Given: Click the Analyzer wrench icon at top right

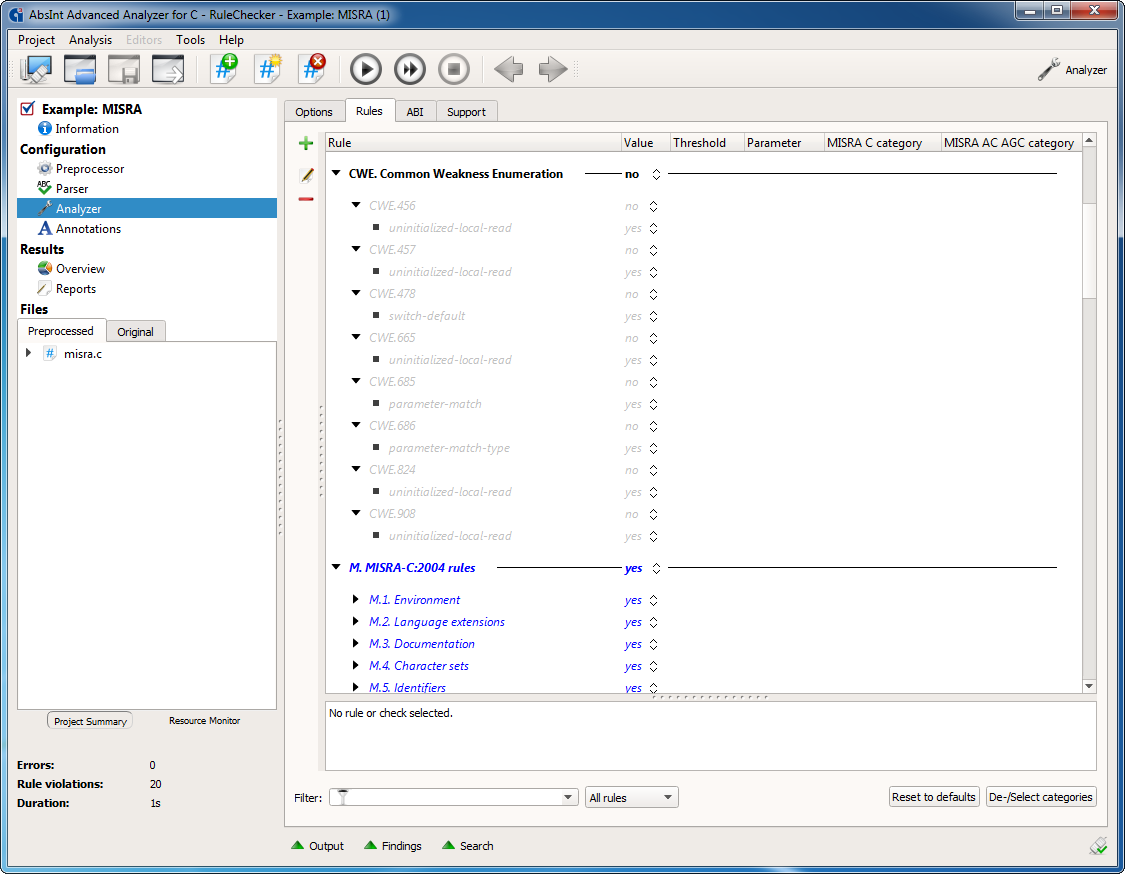Looking at the screenshot, I should click(x=1049, y=70).
